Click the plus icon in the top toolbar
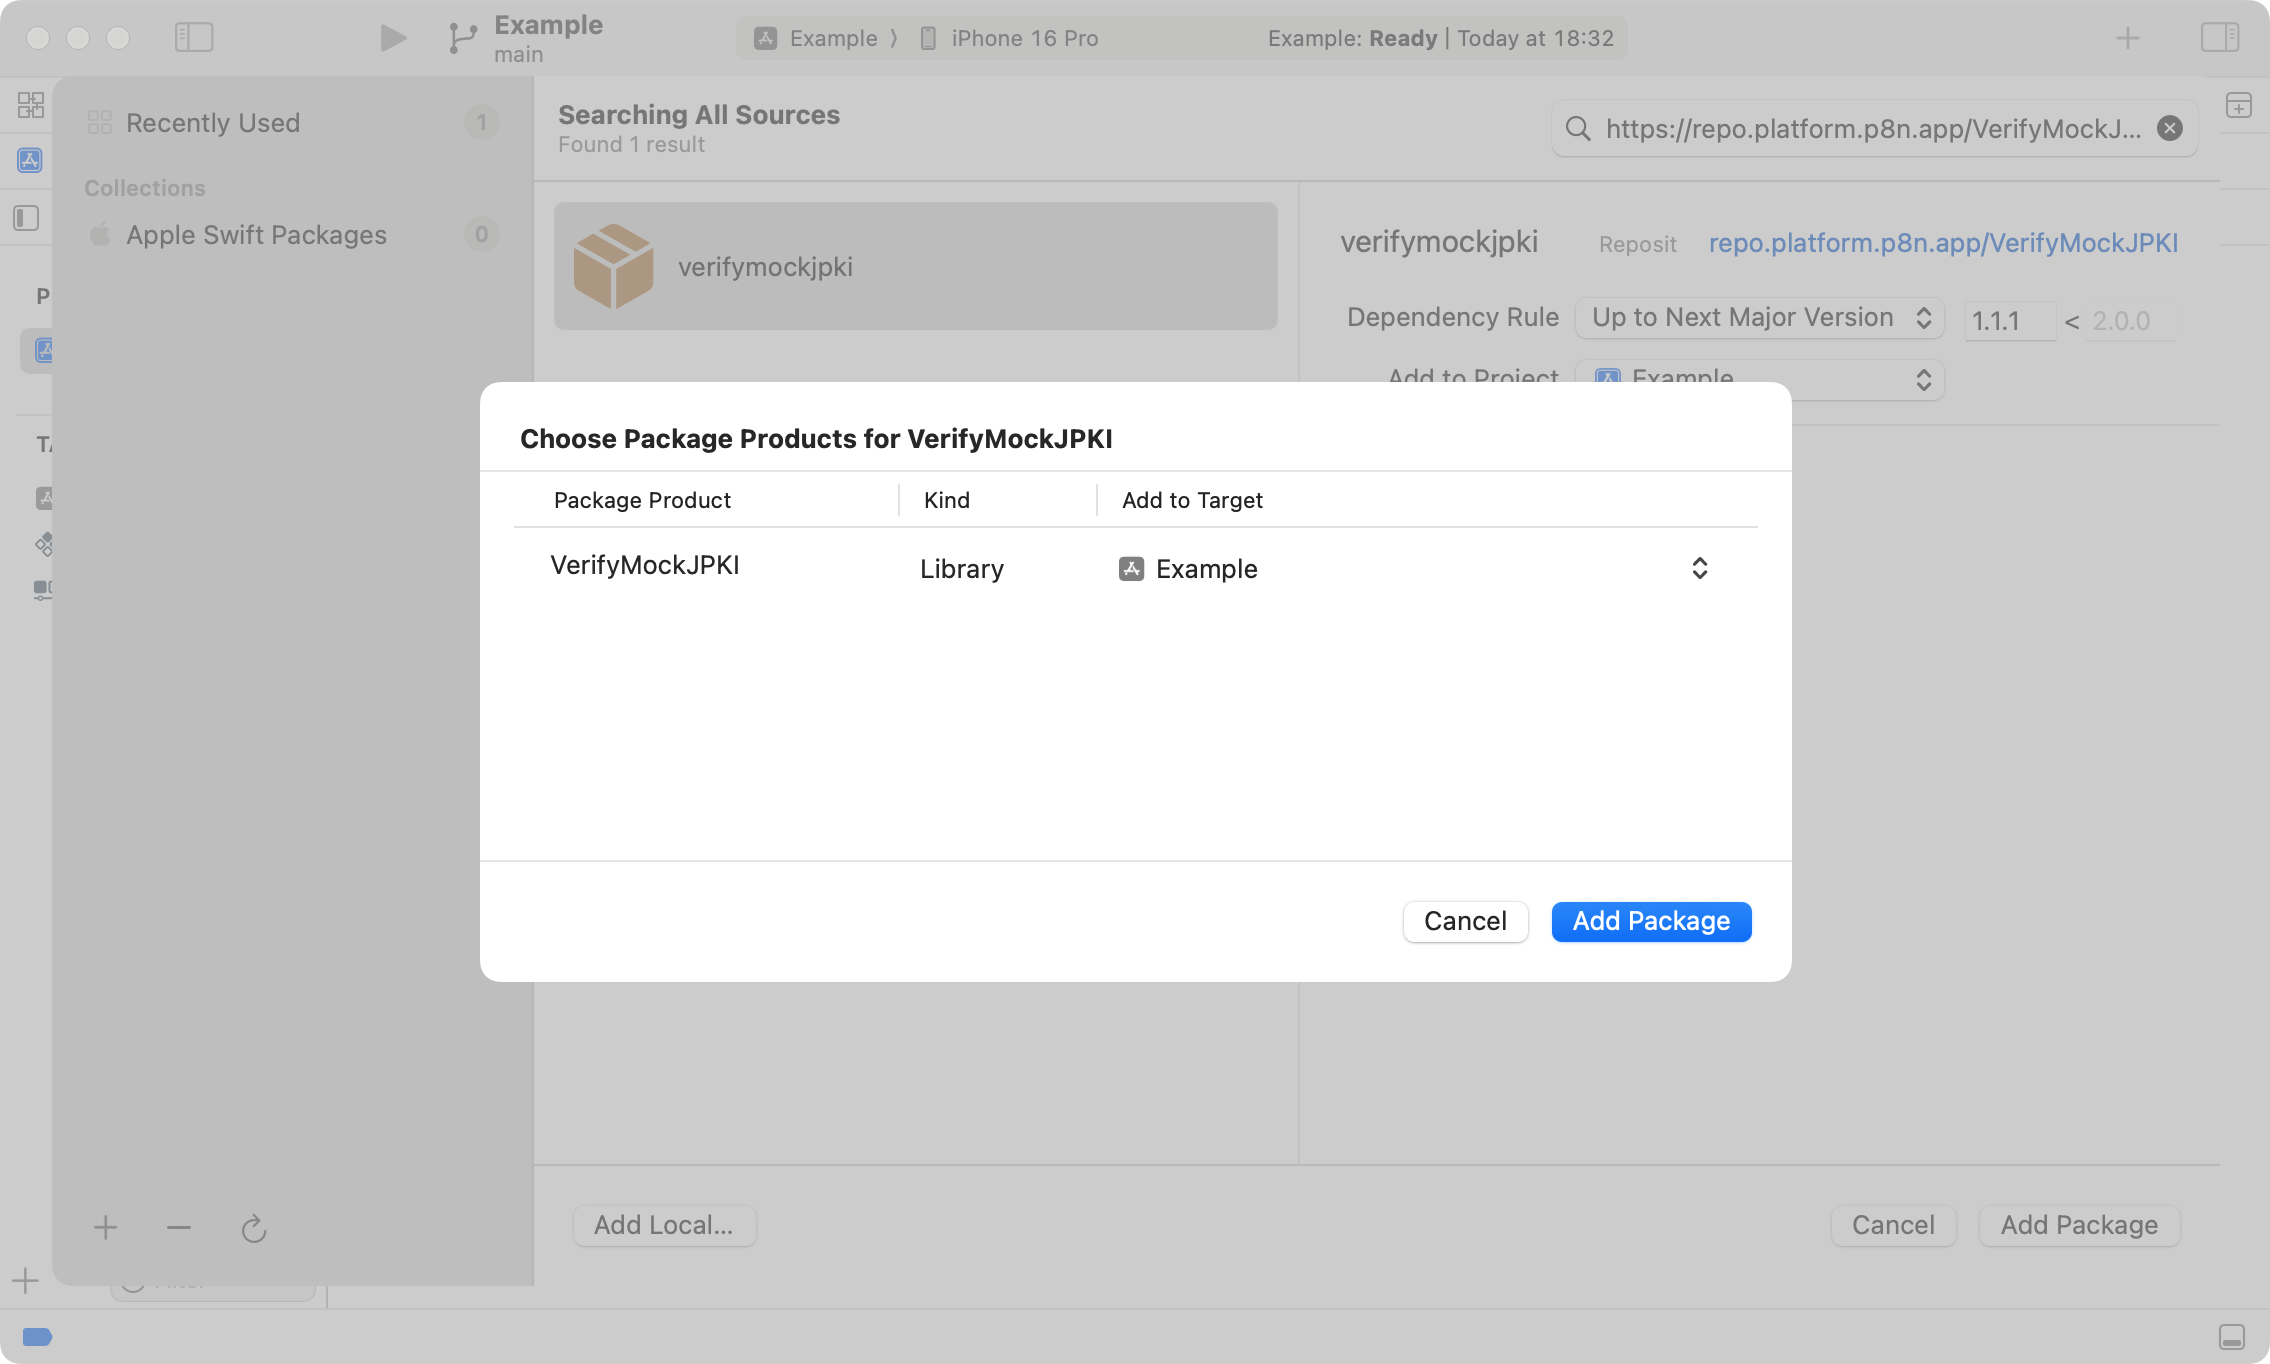 [2128, 38]
